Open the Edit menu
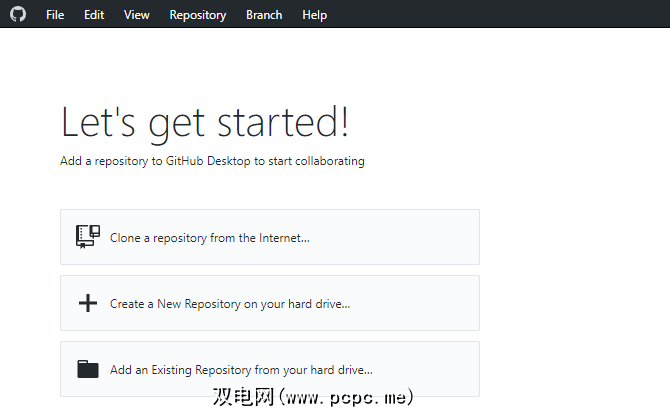Viewport: 670px width, 420px height. point(94,15)
